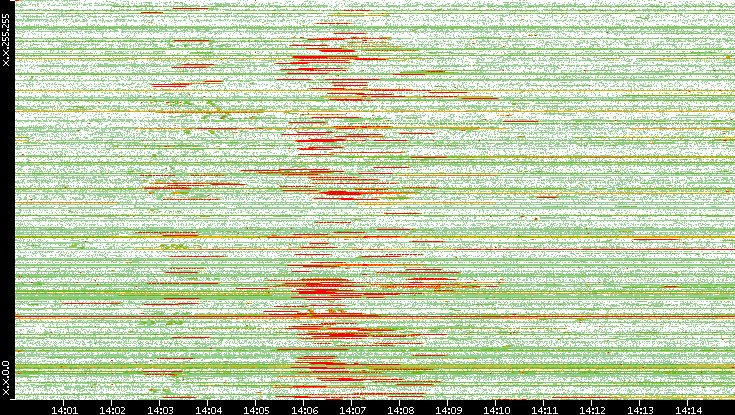The image size is (735, 415).
Task: Click the 14:13 time axis label
Action: pyautogui.click(x=639, y=410)
